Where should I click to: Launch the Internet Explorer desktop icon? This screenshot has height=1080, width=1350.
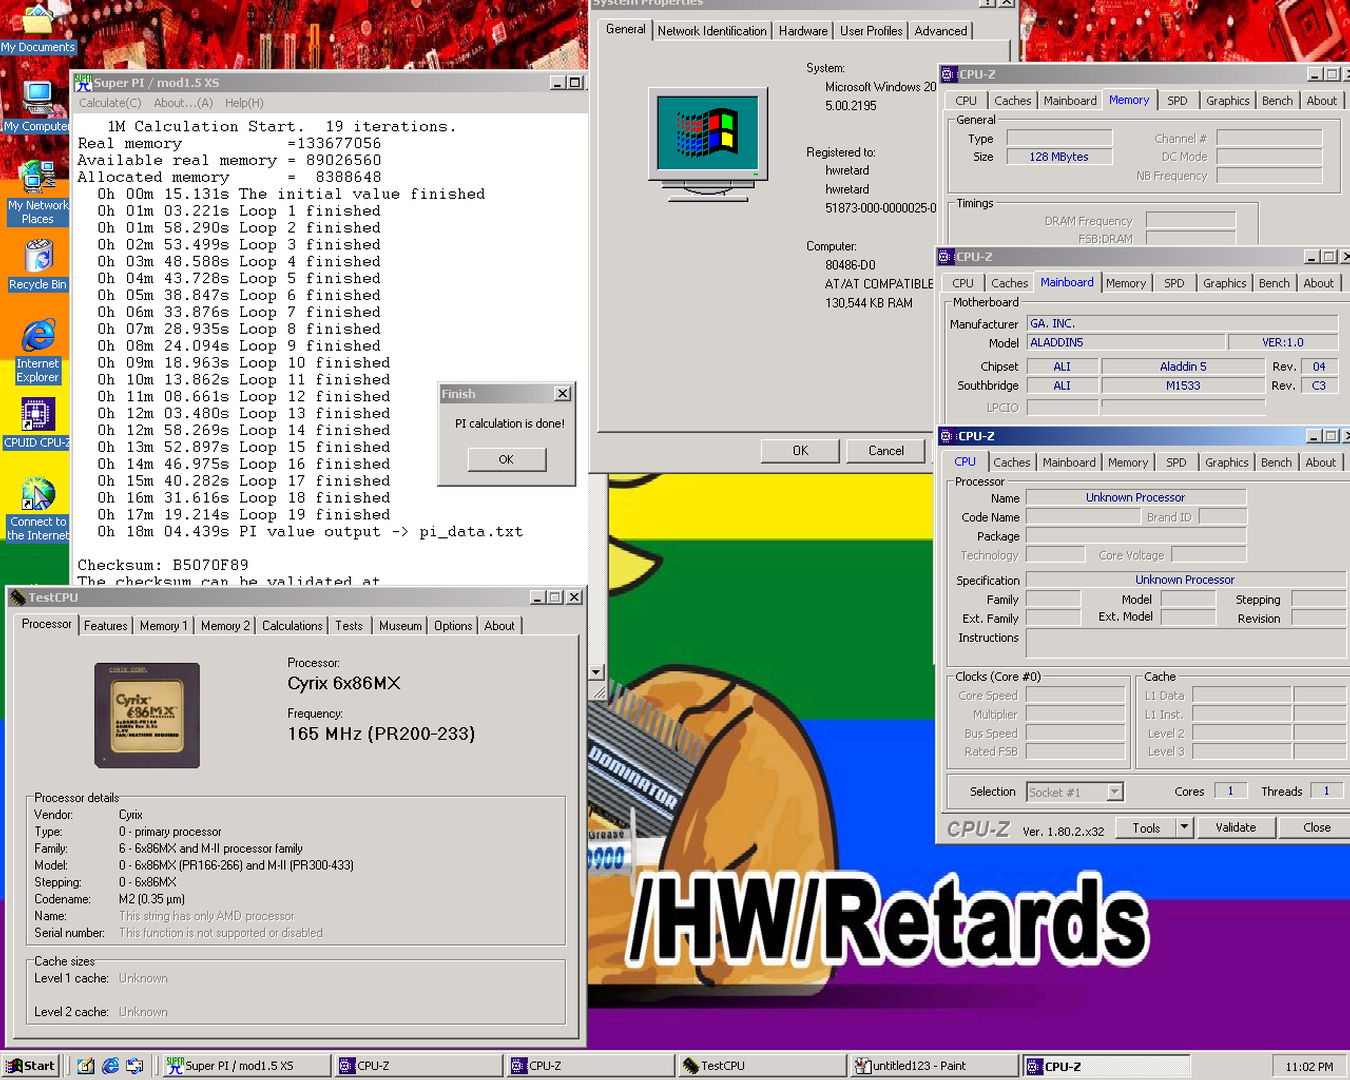[38, 351]
